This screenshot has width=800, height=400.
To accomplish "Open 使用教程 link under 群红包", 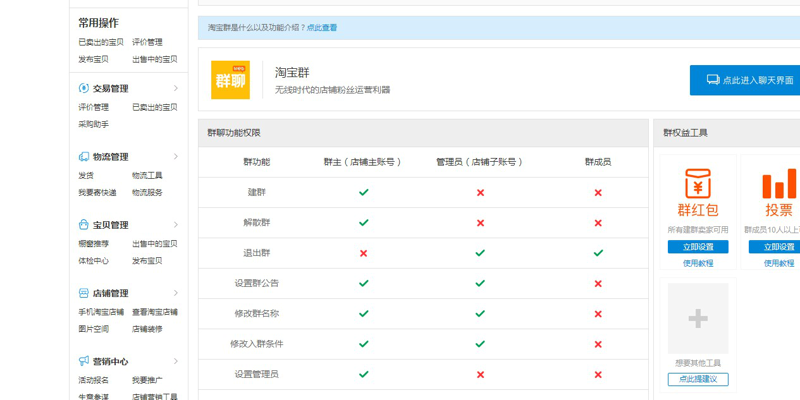I will (x=698, y=263).
